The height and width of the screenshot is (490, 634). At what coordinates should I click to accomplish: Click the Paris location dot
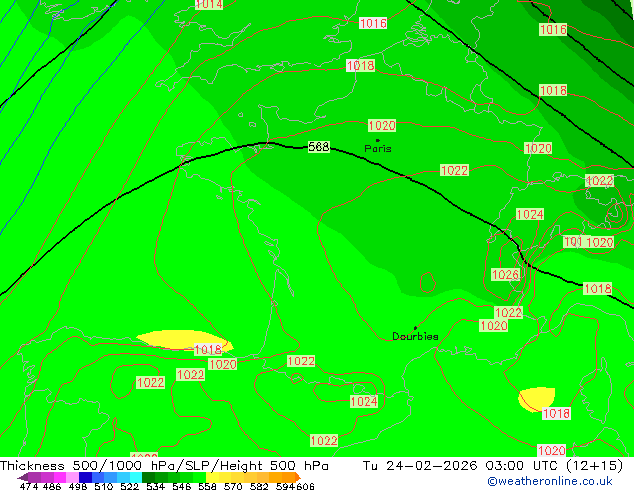click(378, 140)
